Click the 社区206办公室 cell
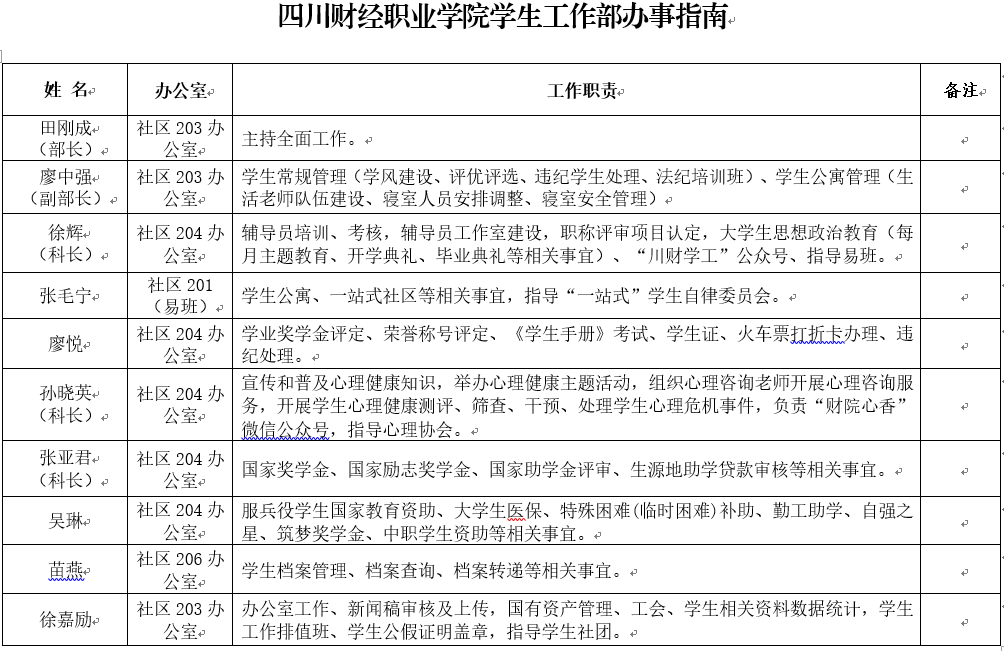The image size is (1004, 651). [x=180, y=570]
